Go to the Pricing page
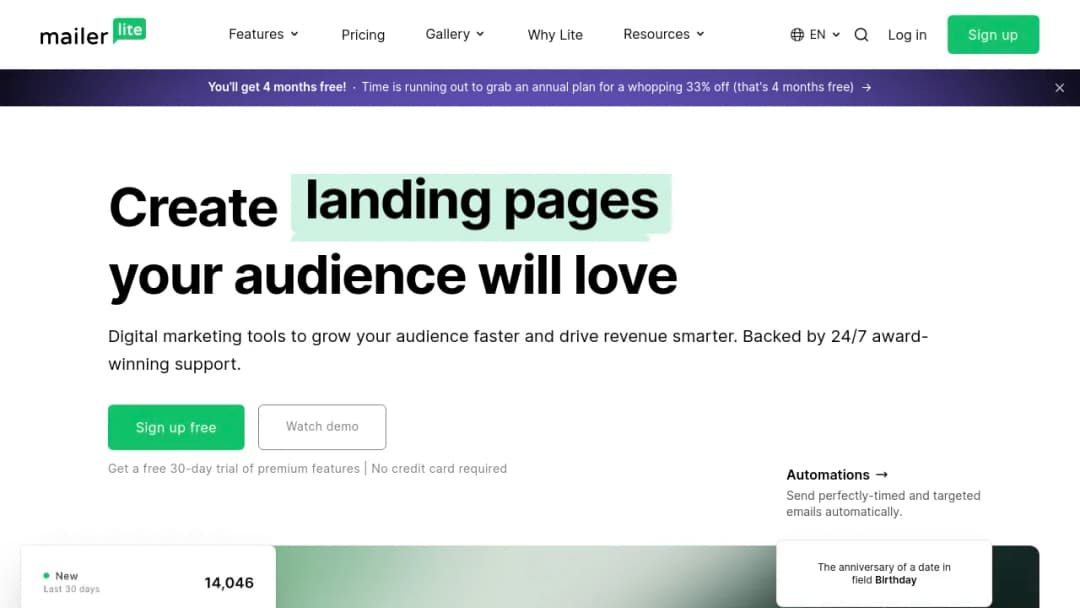 (363, 34)
